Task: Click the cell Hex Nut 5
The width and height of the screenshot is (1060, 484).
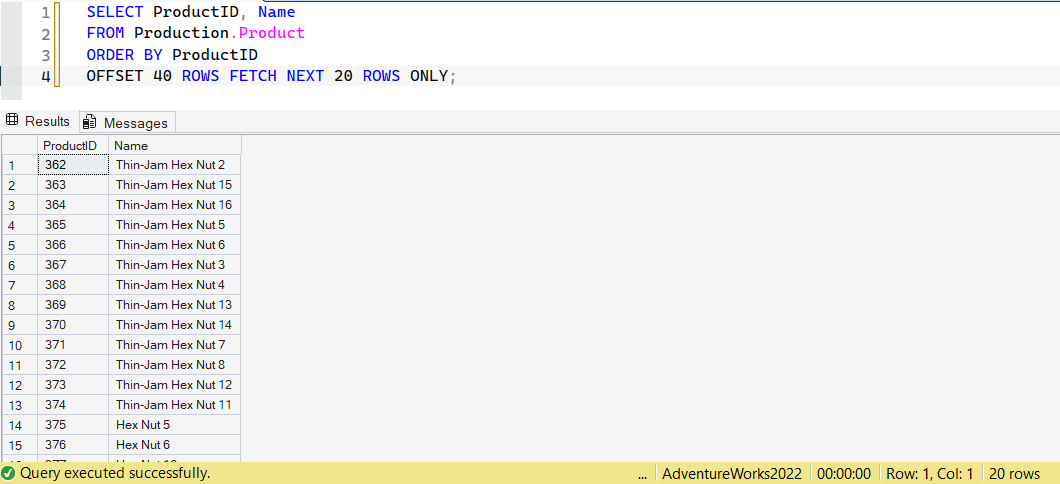Action: [174, 425]
